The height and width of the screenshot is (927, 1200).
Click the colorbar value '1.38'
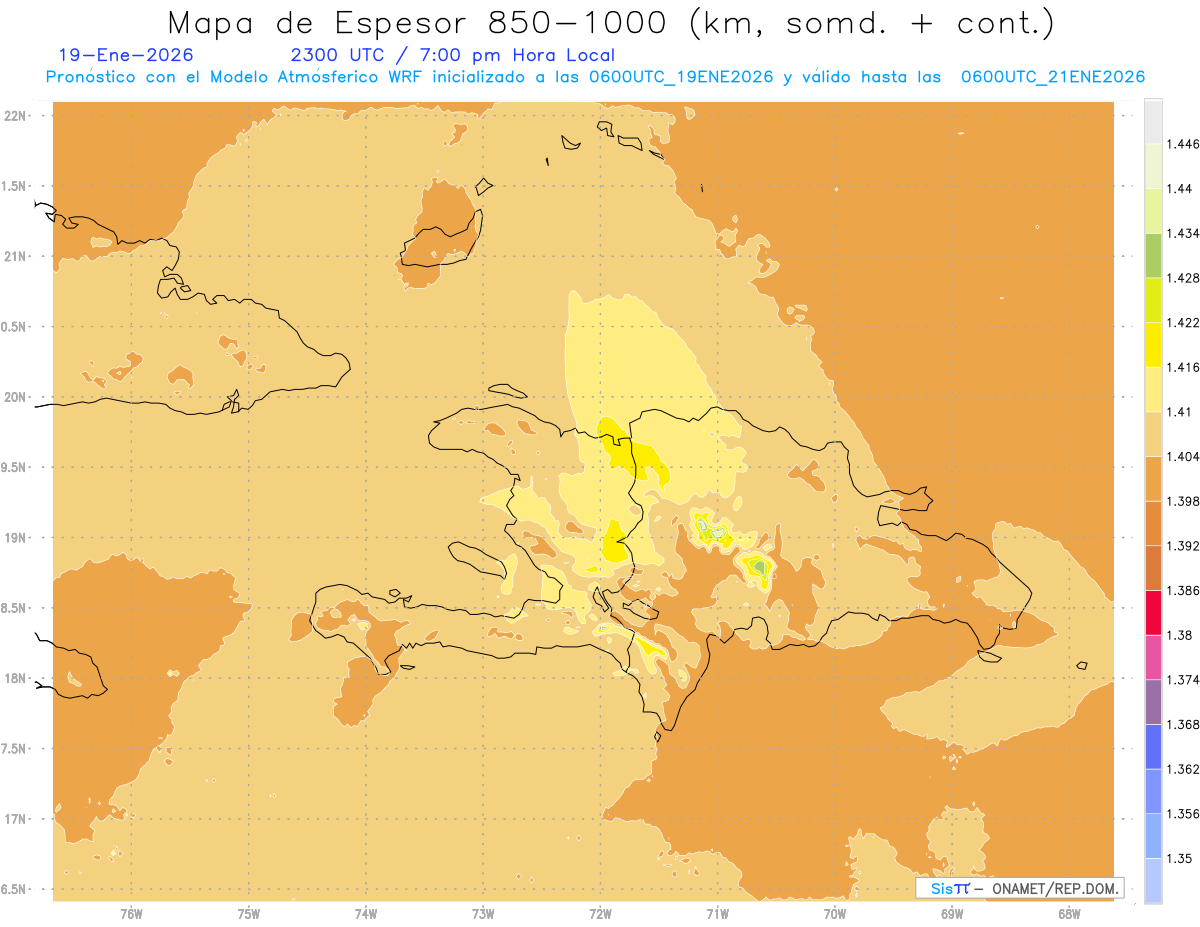[1179, 635]
